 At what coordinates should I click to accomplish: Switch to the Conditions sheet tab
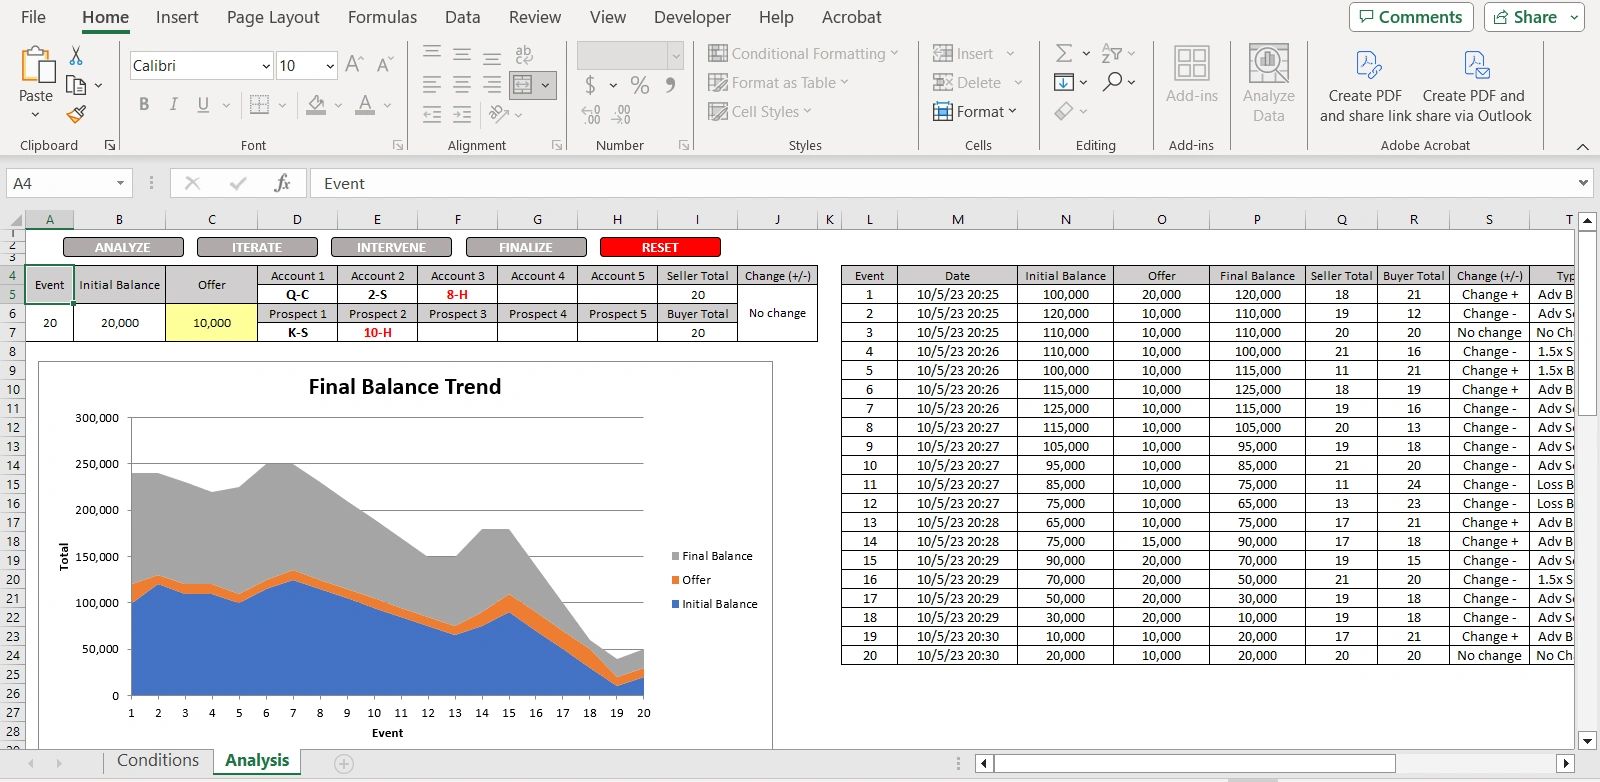[x=158, y=760]
